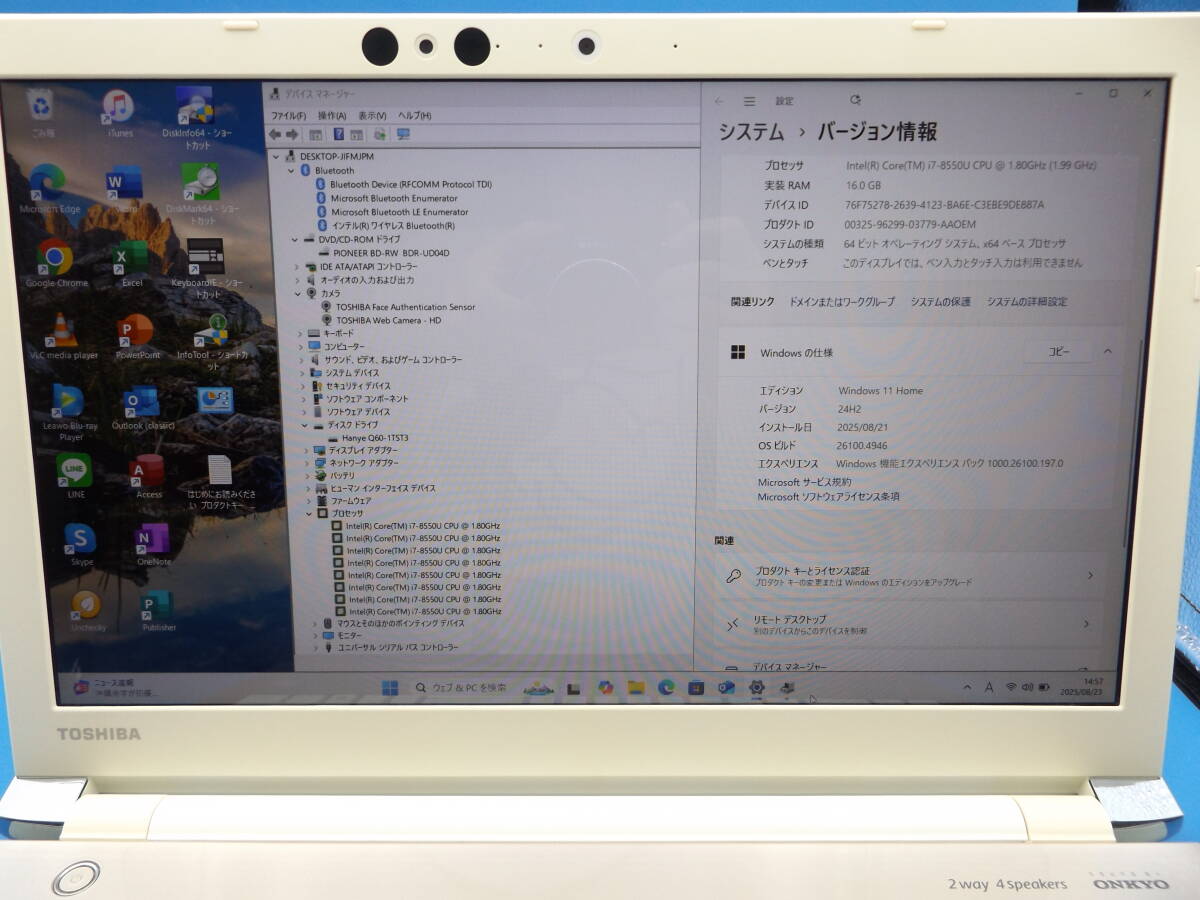Open Microsoft サービス規約 link
1200x900 pixels.
(x=805, y=483)
